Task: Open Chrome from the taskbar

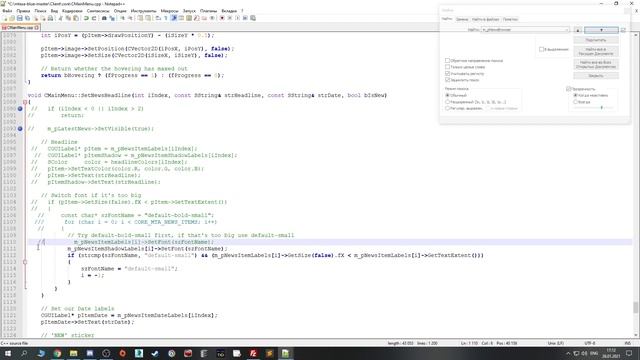Action: 57,353
